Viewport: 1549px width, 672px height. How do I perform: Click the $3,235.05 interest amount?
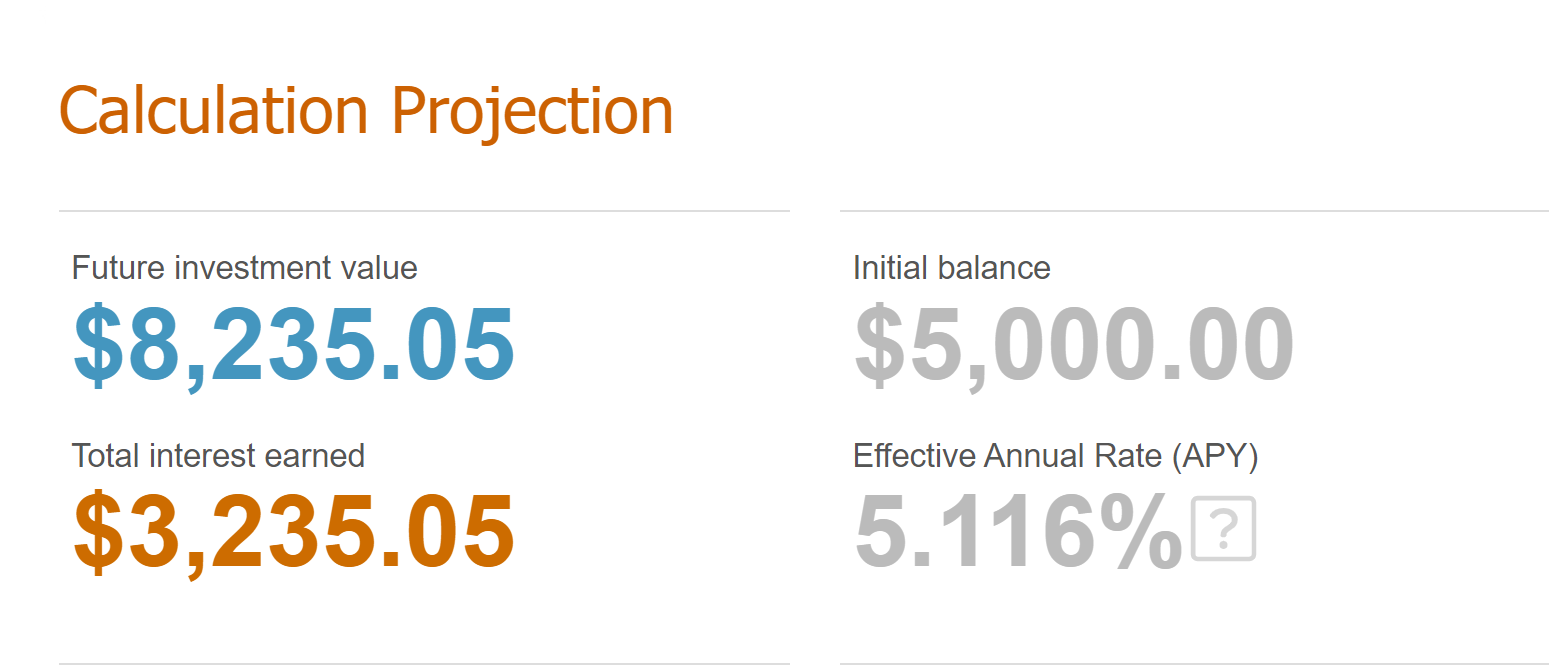point(294,532)
